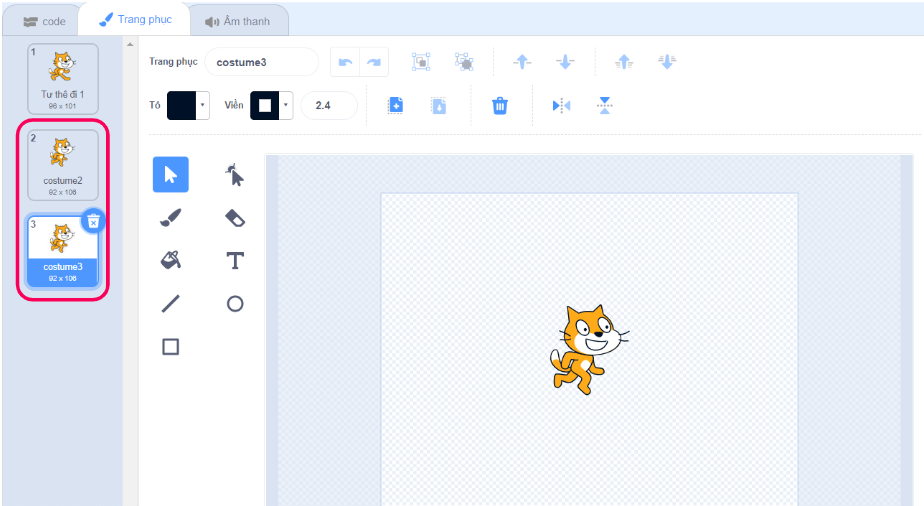The height and width of the screenshot is (506, 924).
Task: Select the Text tool
Action: (x=235, y=260)
